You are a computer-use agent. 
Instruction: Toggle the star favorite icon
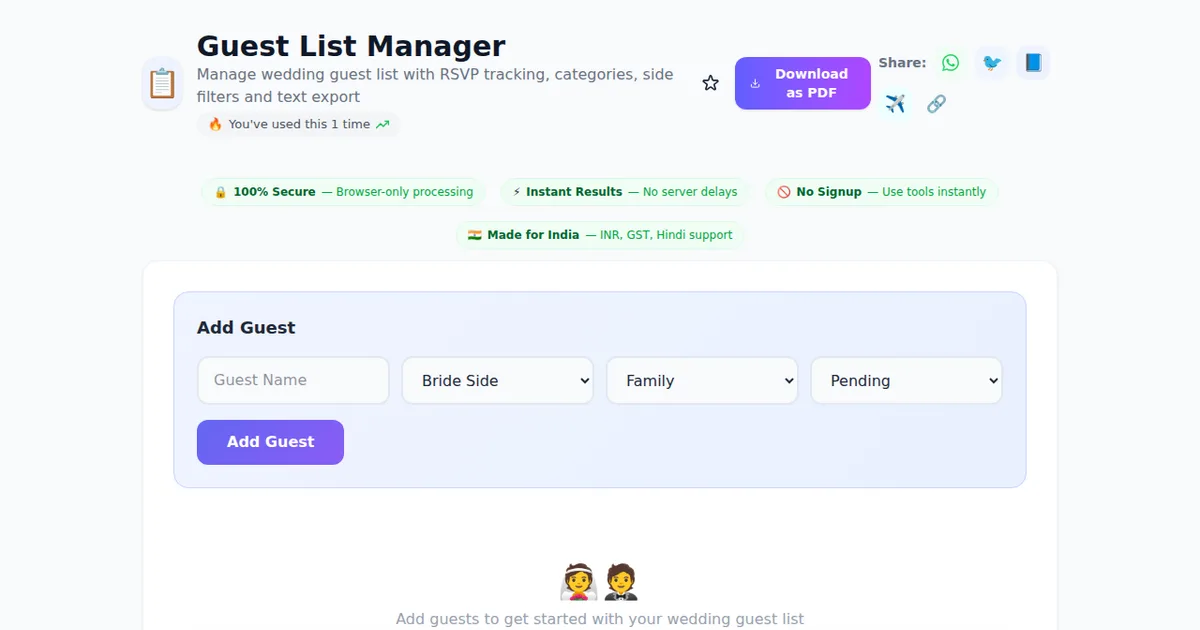click(x=710, y=83)
